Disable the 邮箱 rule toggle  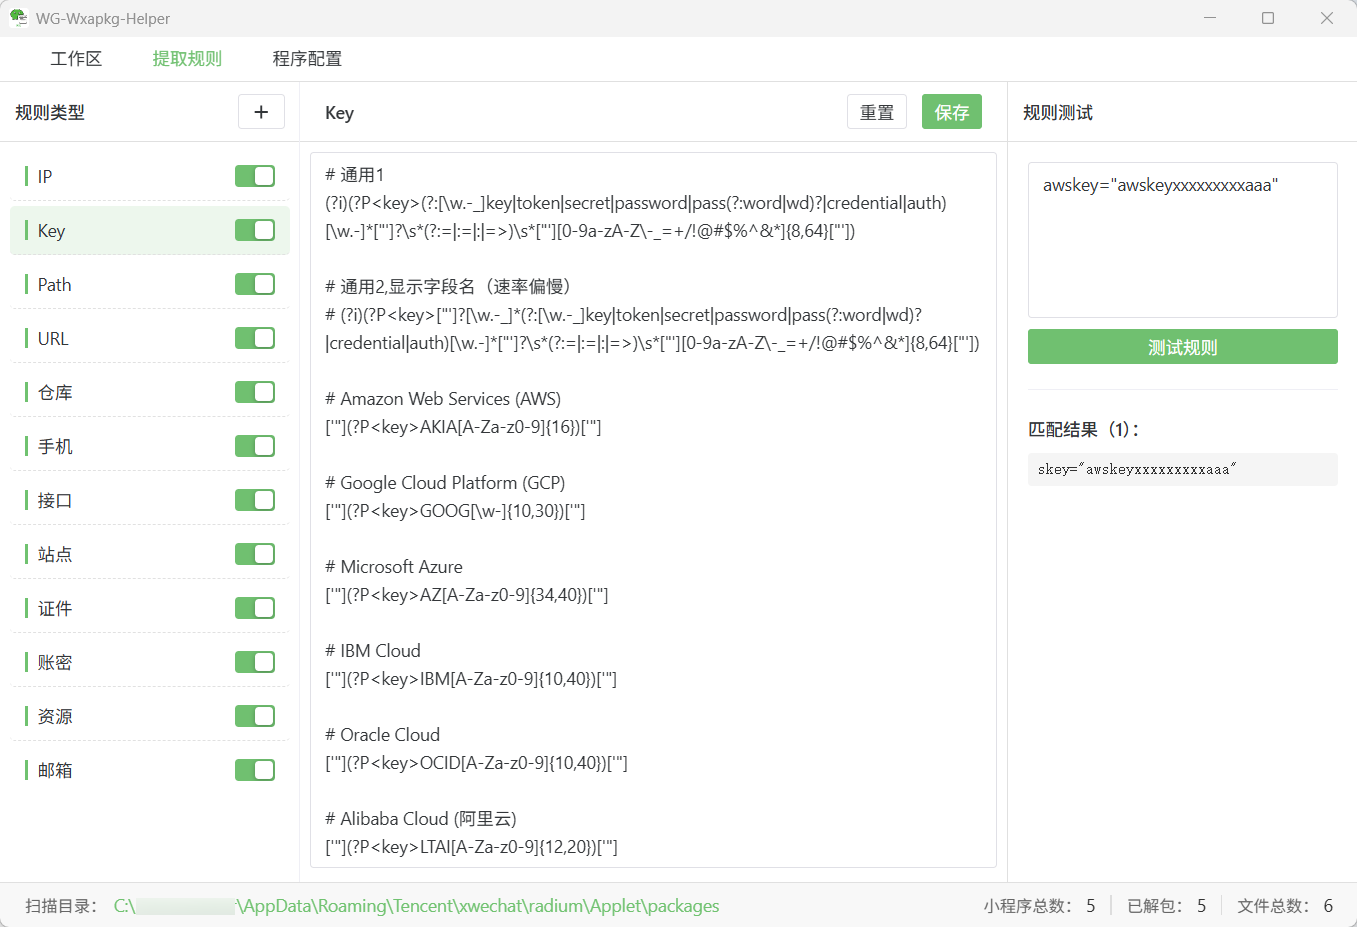tap(254, 770)
